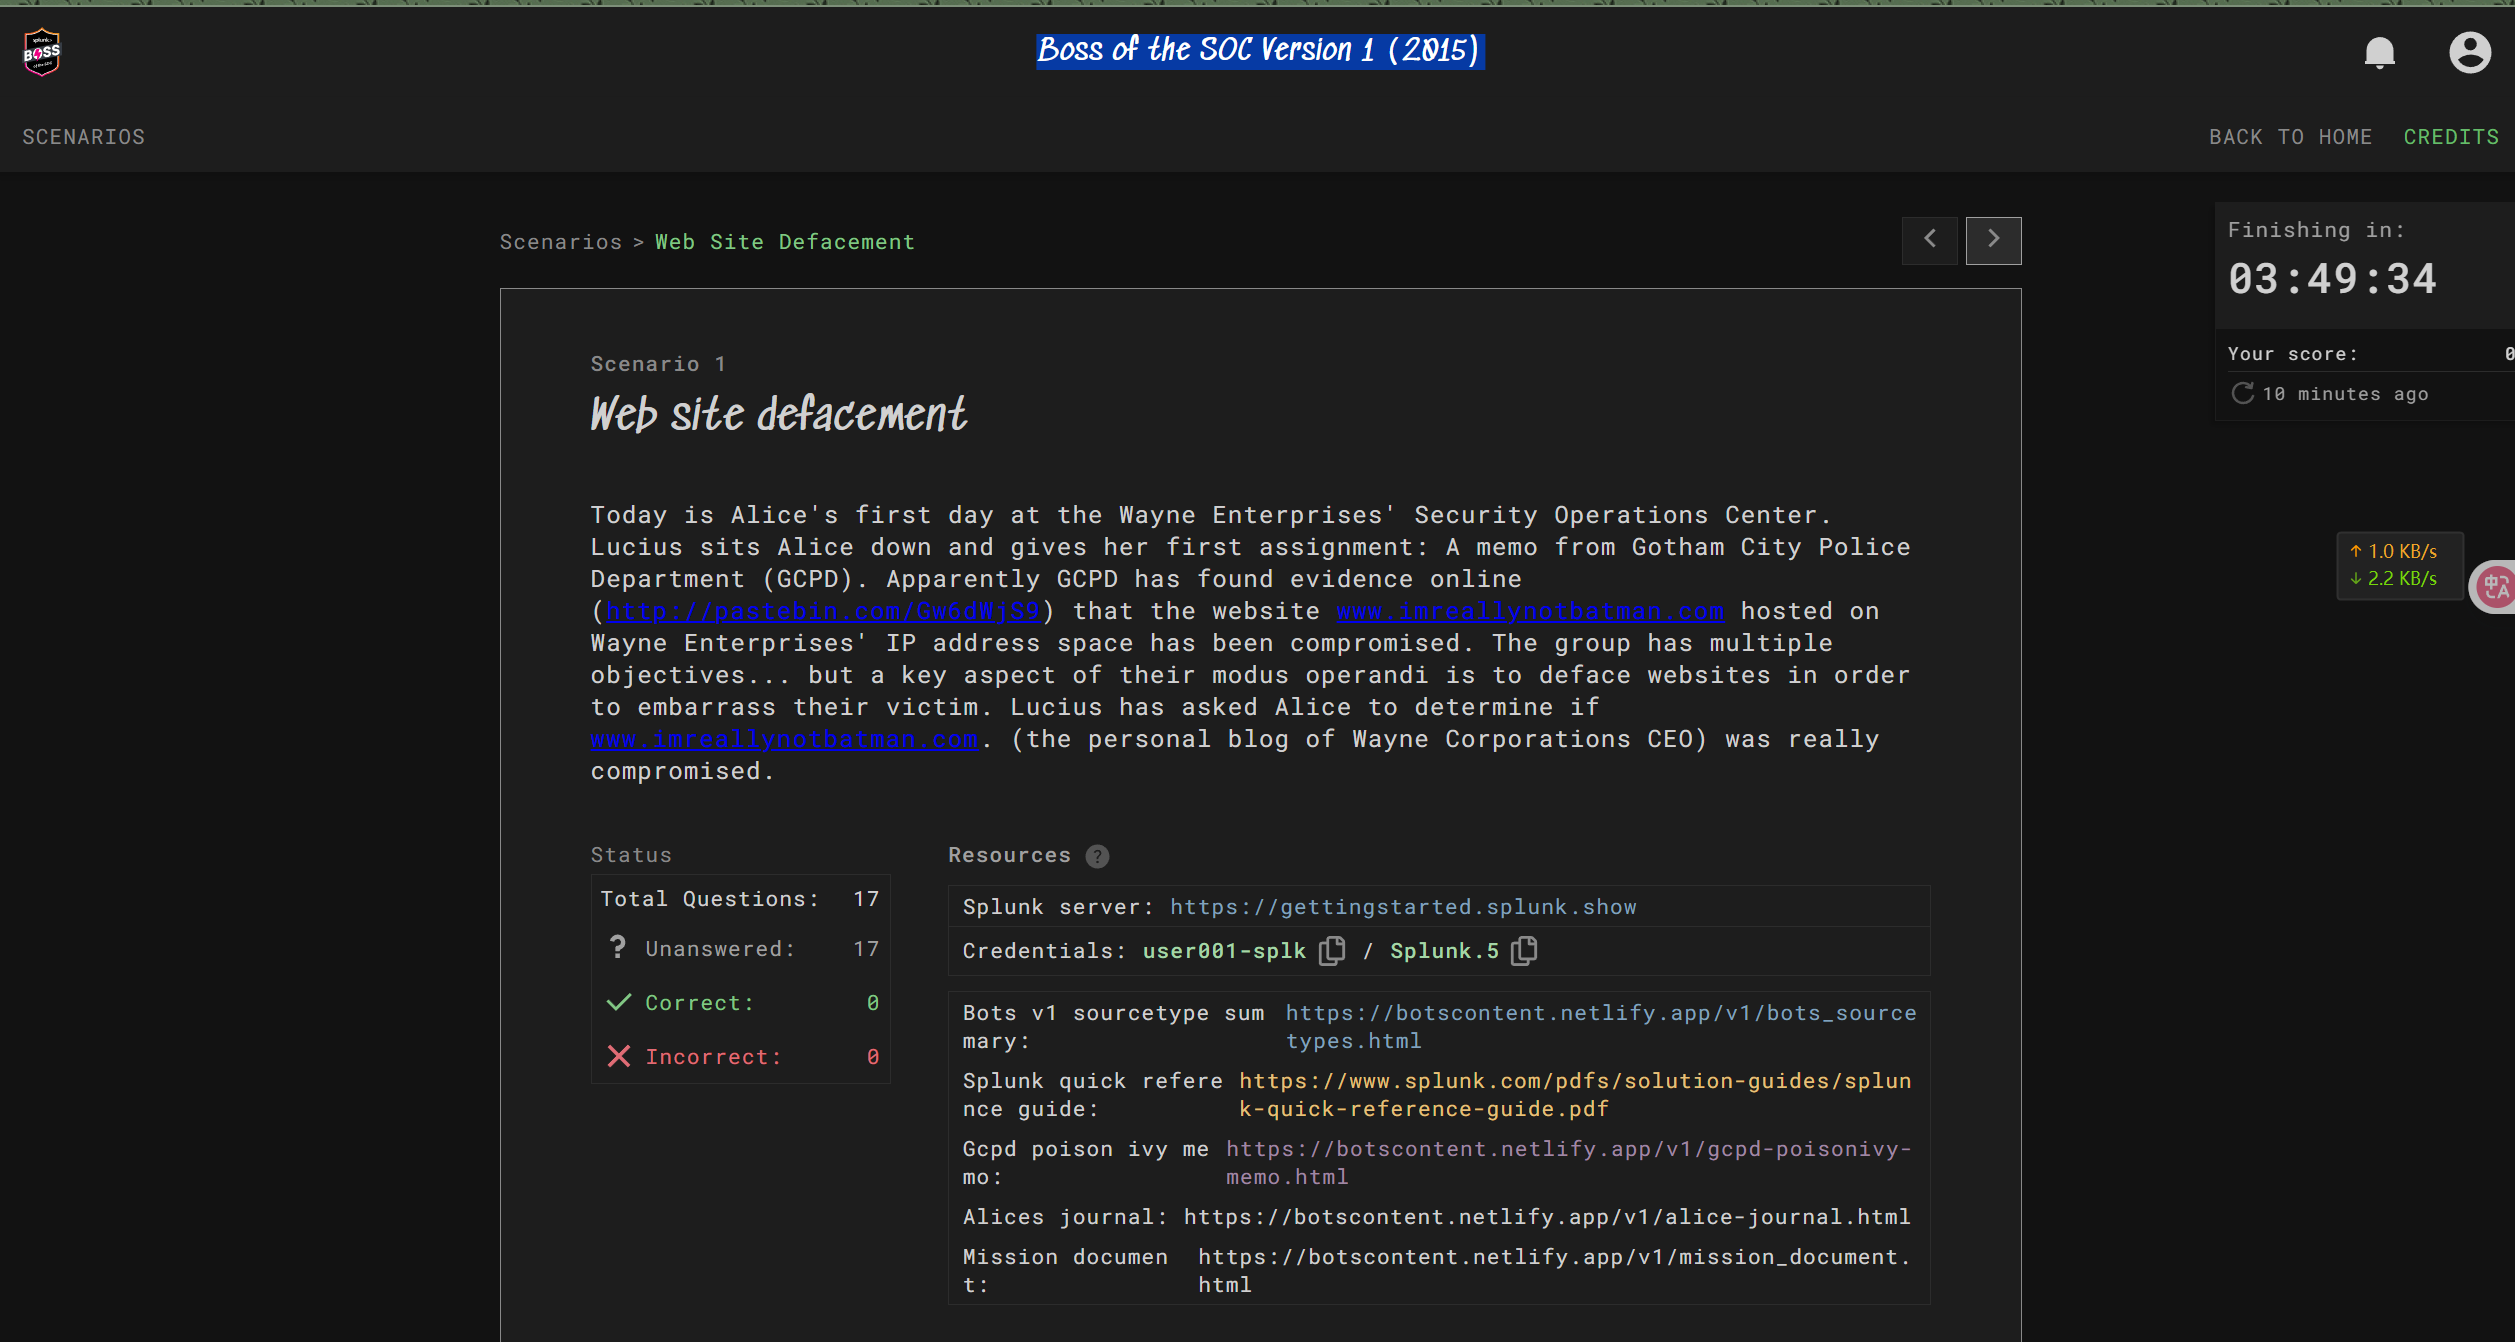Screen dimensions: 2515x1342
Task: Open the alice-journal.html link
Action: coord(1547,1217)
